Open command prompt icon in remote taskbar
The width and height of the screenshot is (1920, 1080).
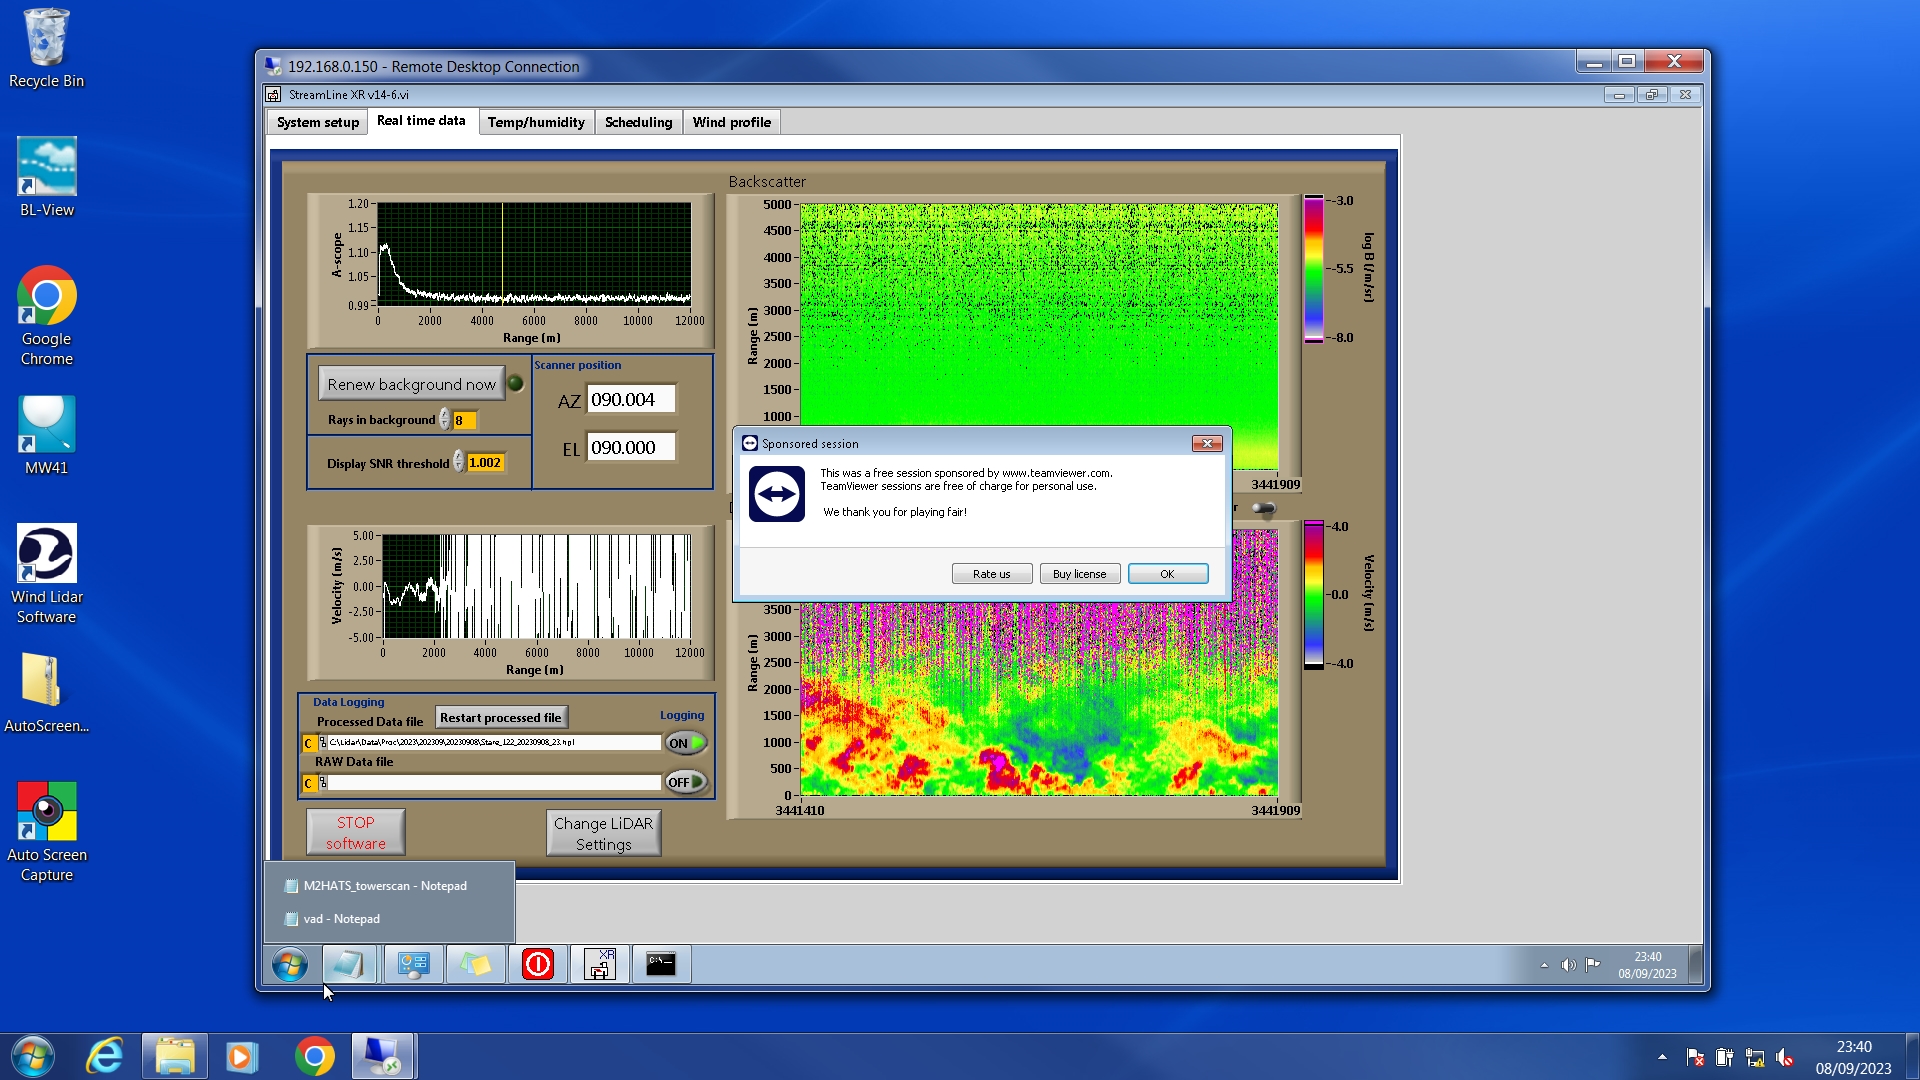(x=661, y=964)
